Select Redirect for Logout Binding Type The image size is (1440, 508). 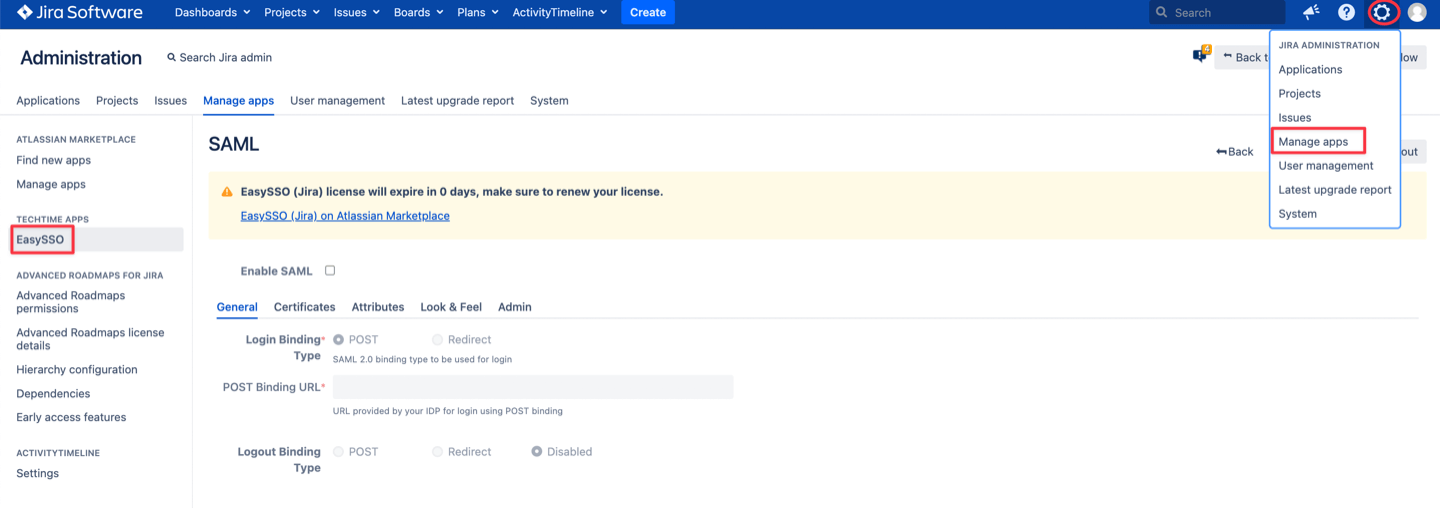pos(438,452)
